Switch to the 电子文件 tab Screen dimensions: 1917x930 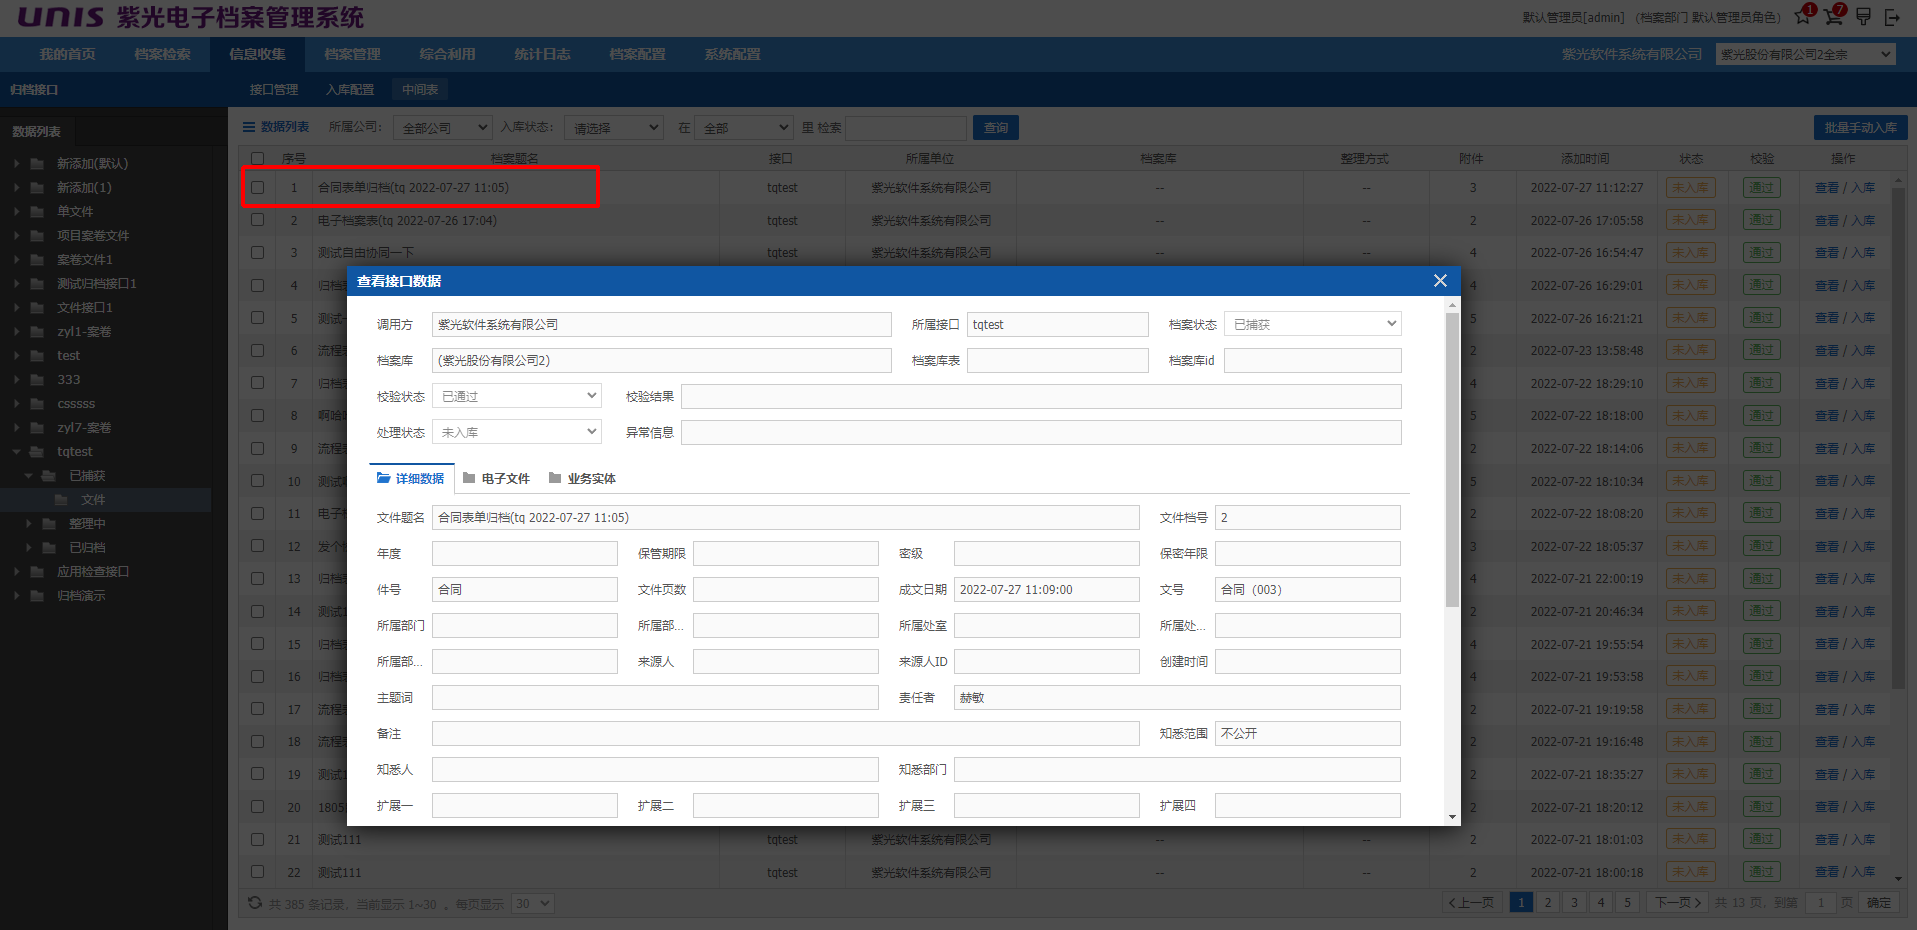(496, 479)
